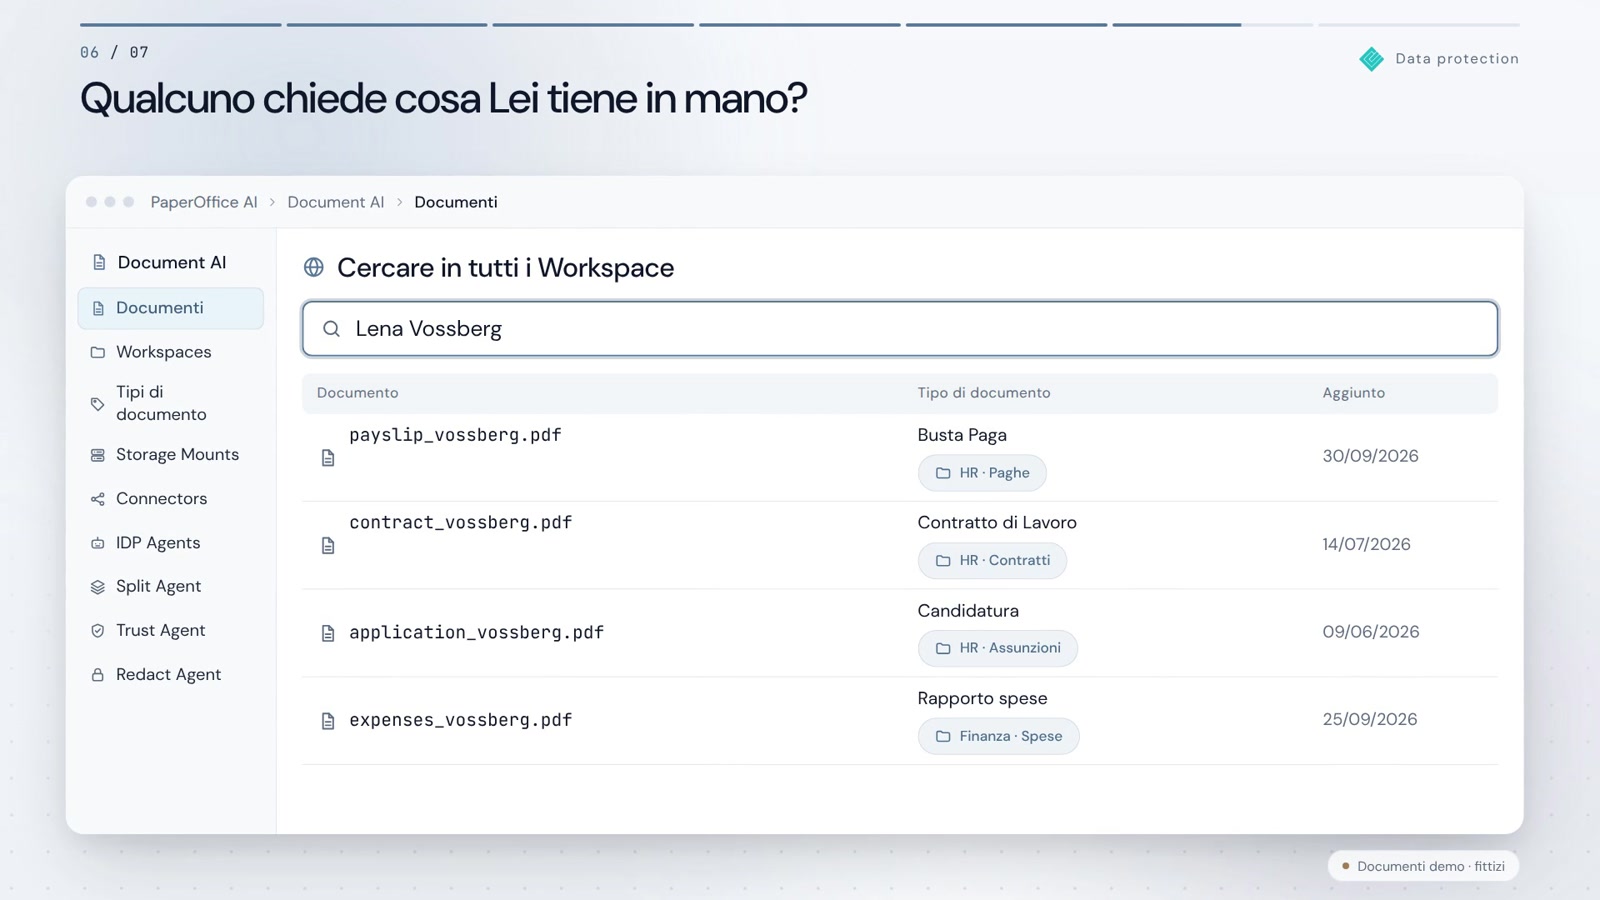This screenshot has height=900, width=1600.
Task: Click the Tipo di documento column header
Action: tap(984, 393)
